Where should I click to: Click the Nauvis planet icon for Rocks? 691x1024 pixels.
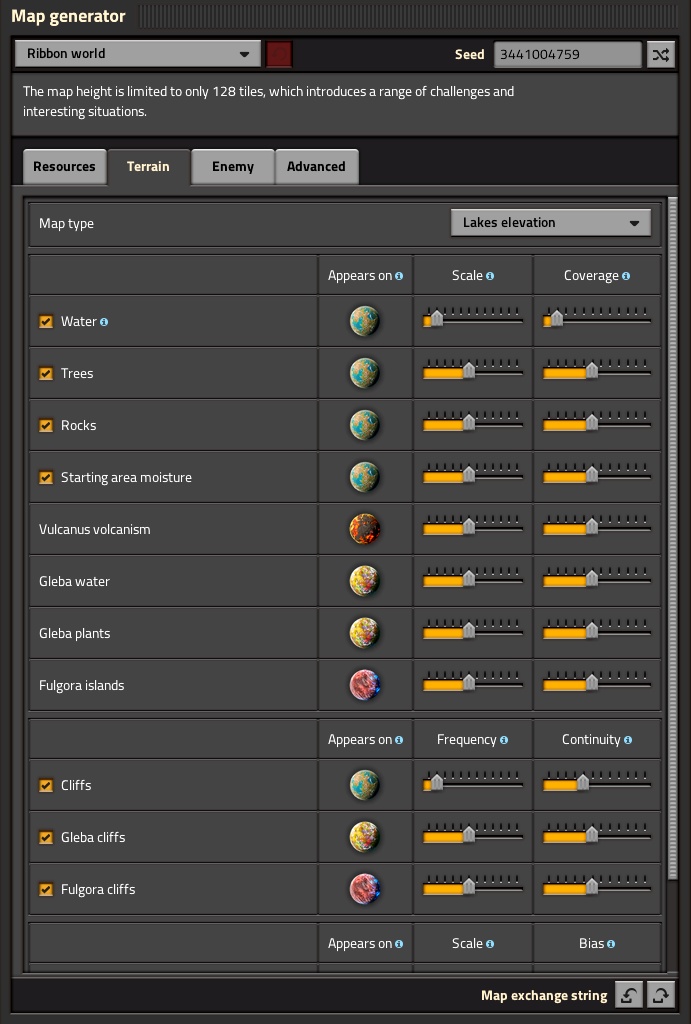(x=364, y=425)
